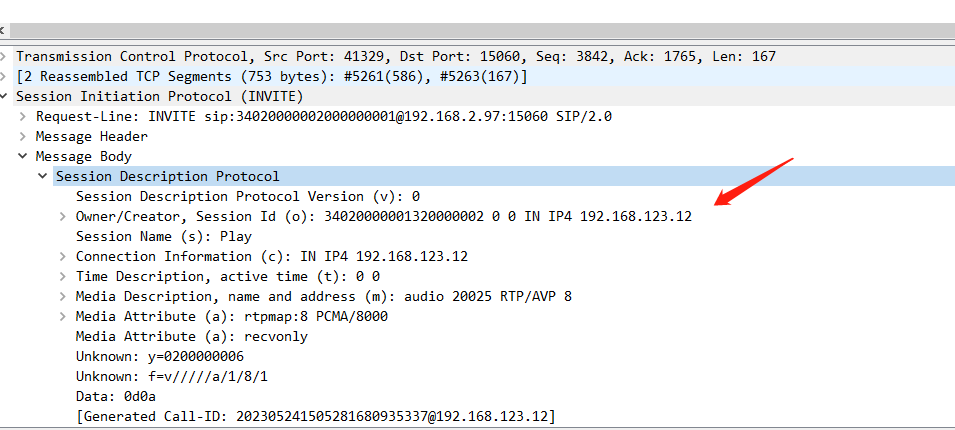Select the Media Attribute recvonly line

[x=191, y=337]
